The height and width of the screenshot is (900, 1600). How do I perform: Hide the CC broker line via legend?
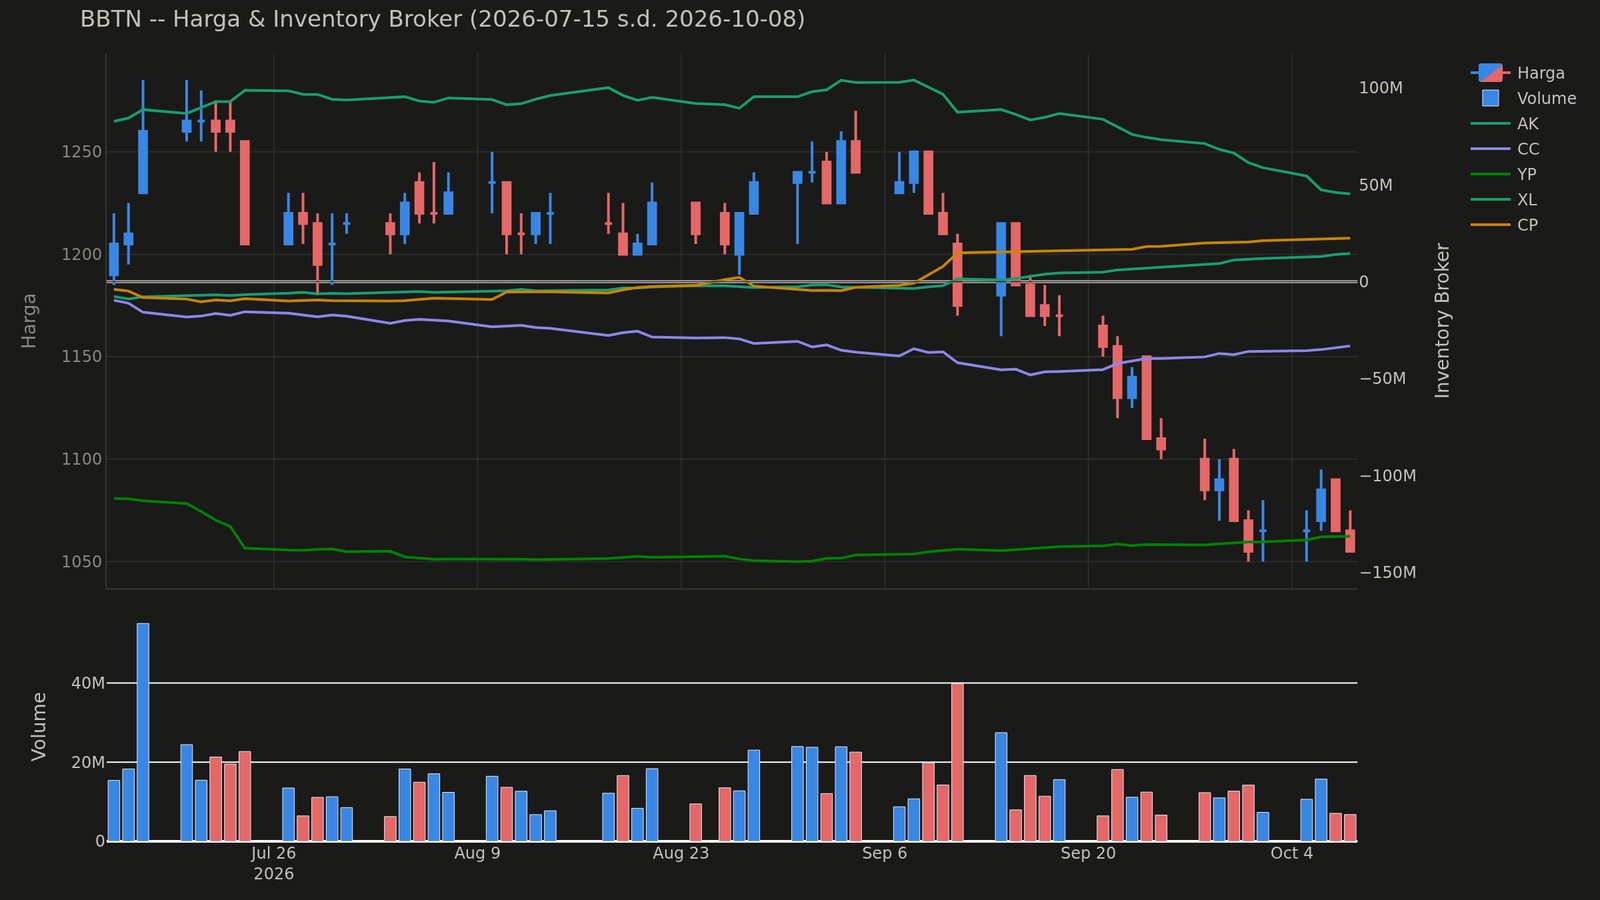pyautogui.click(x=1505, y=149)
